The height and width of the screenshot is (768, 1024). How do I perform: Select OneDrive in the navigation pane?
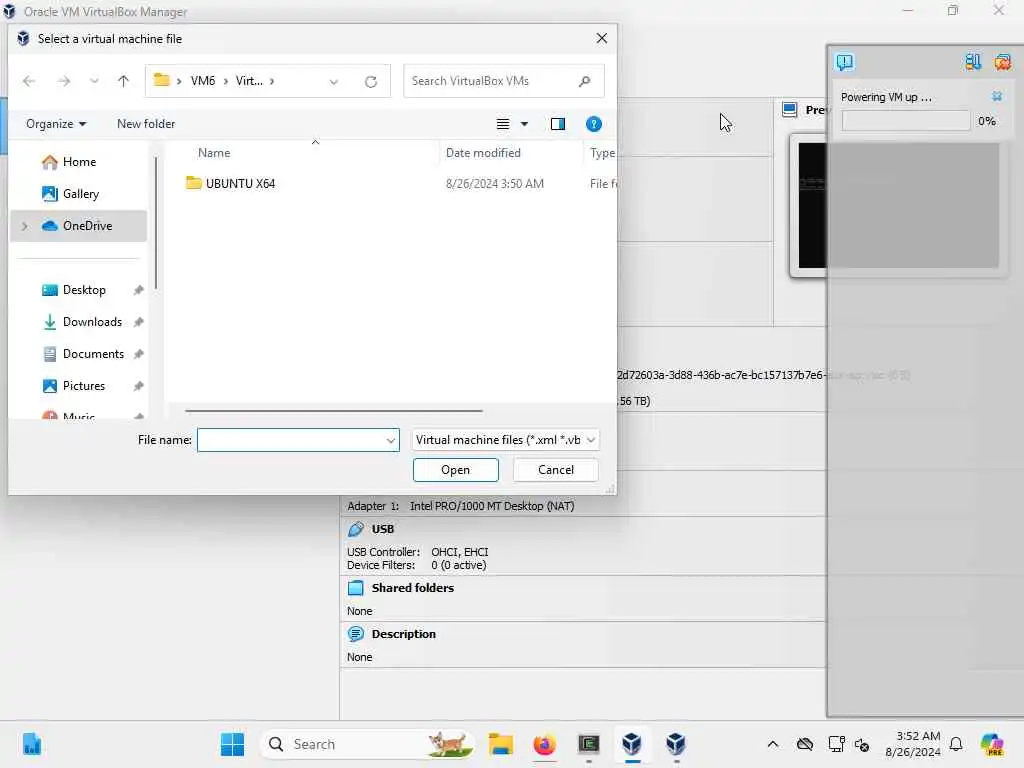(x=78, y=225)
